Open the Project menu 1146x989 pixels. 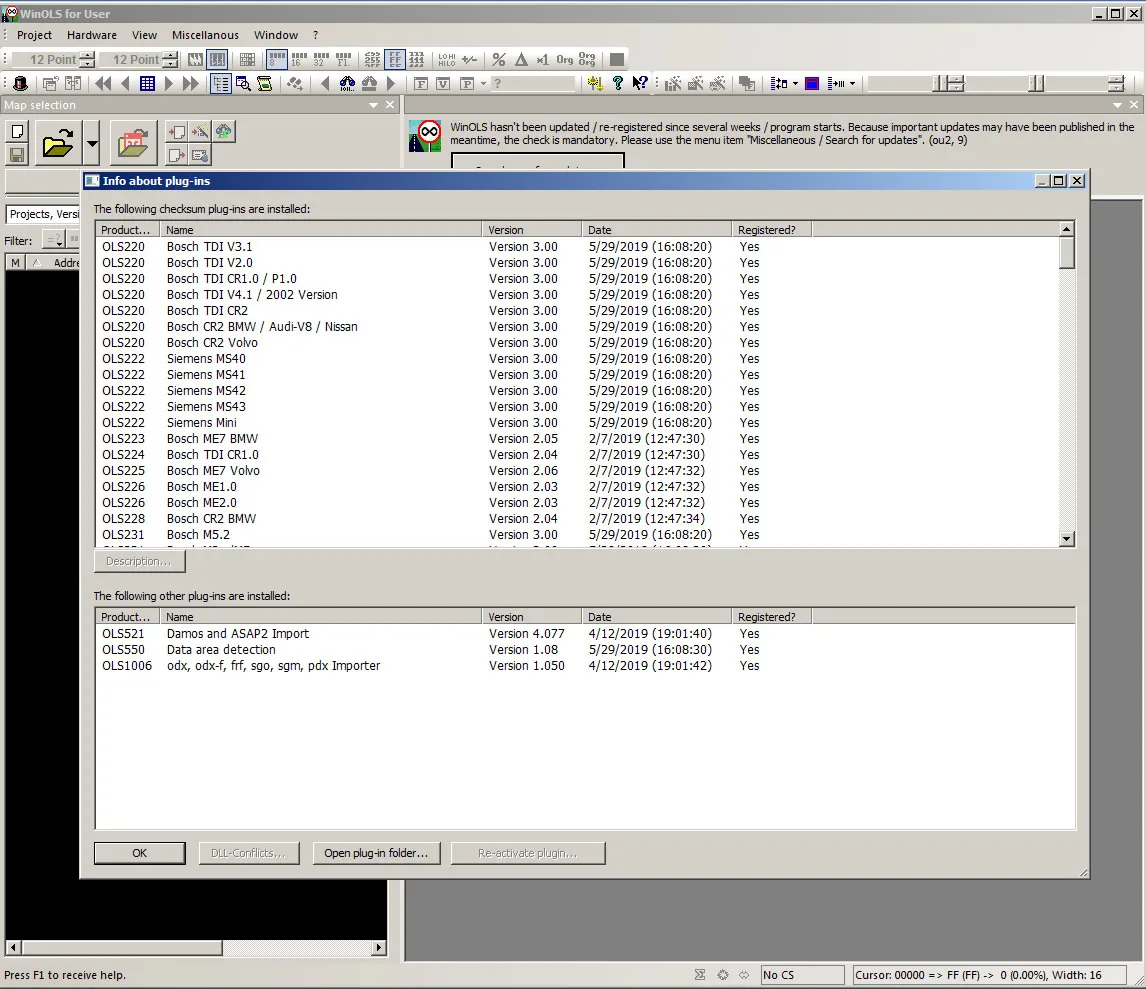34,35
